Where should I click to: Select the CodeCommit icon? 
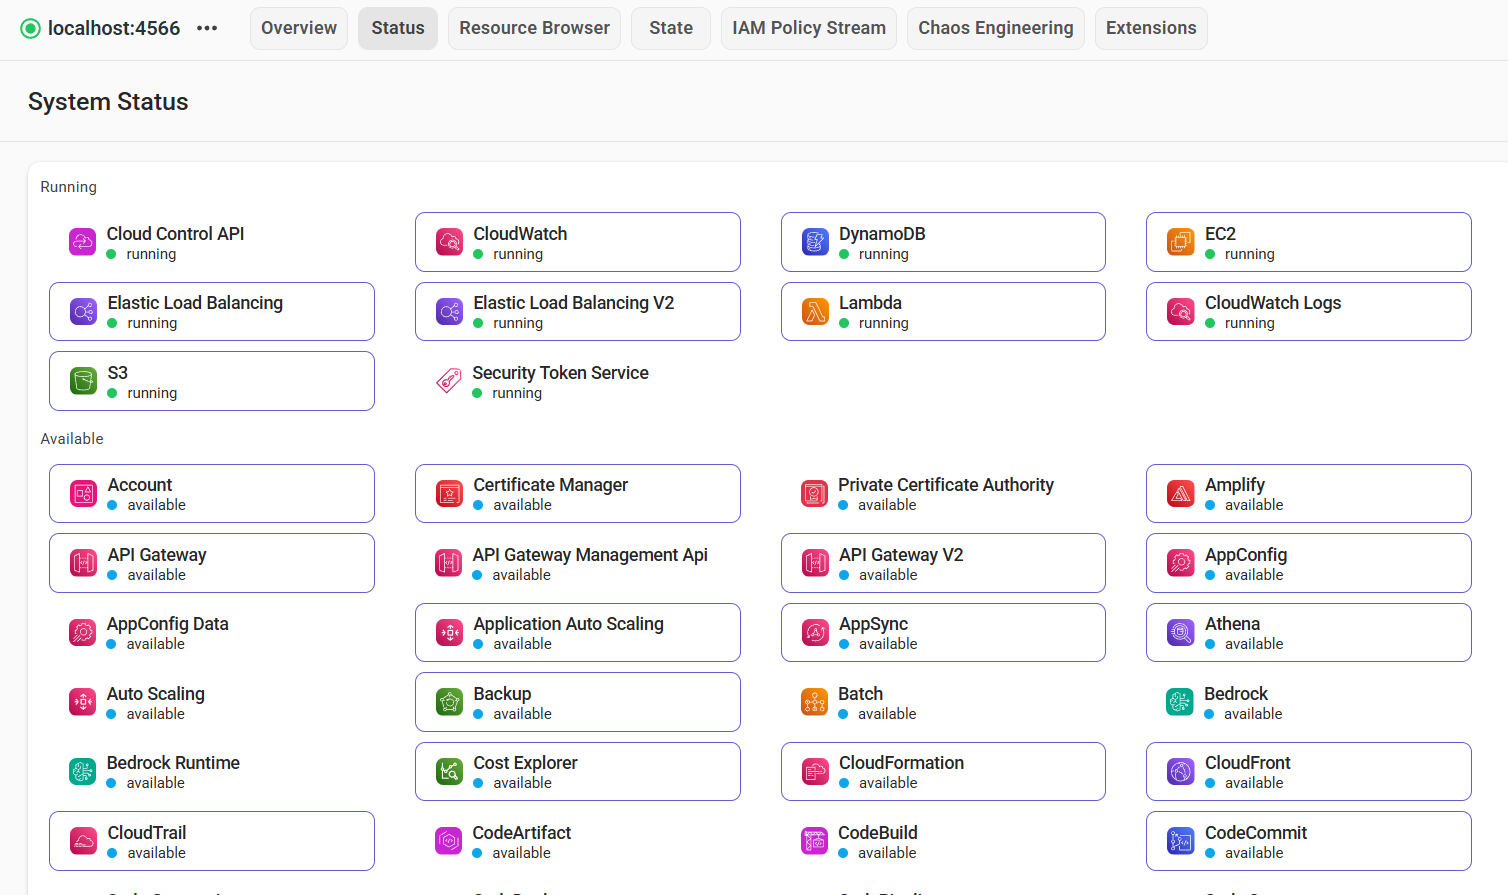[x=1180, y=841]
